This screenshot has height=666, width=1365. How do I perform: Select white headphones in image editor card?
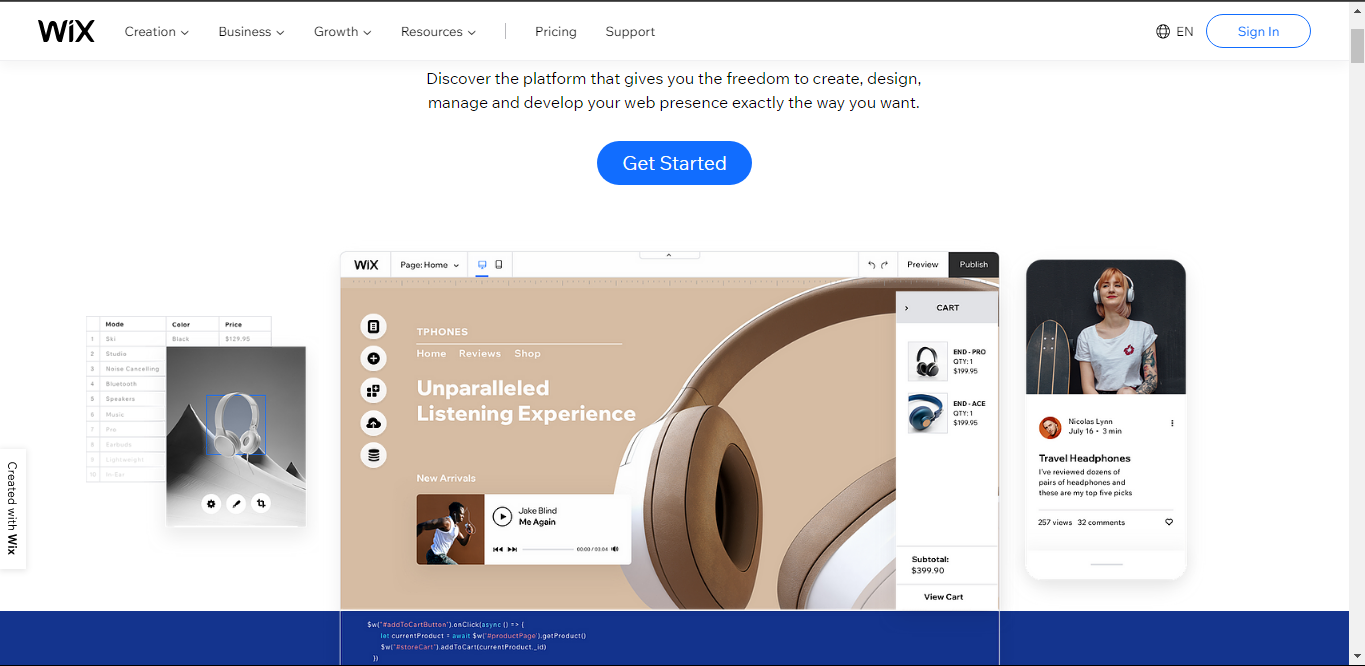click(x=236, y=425)
